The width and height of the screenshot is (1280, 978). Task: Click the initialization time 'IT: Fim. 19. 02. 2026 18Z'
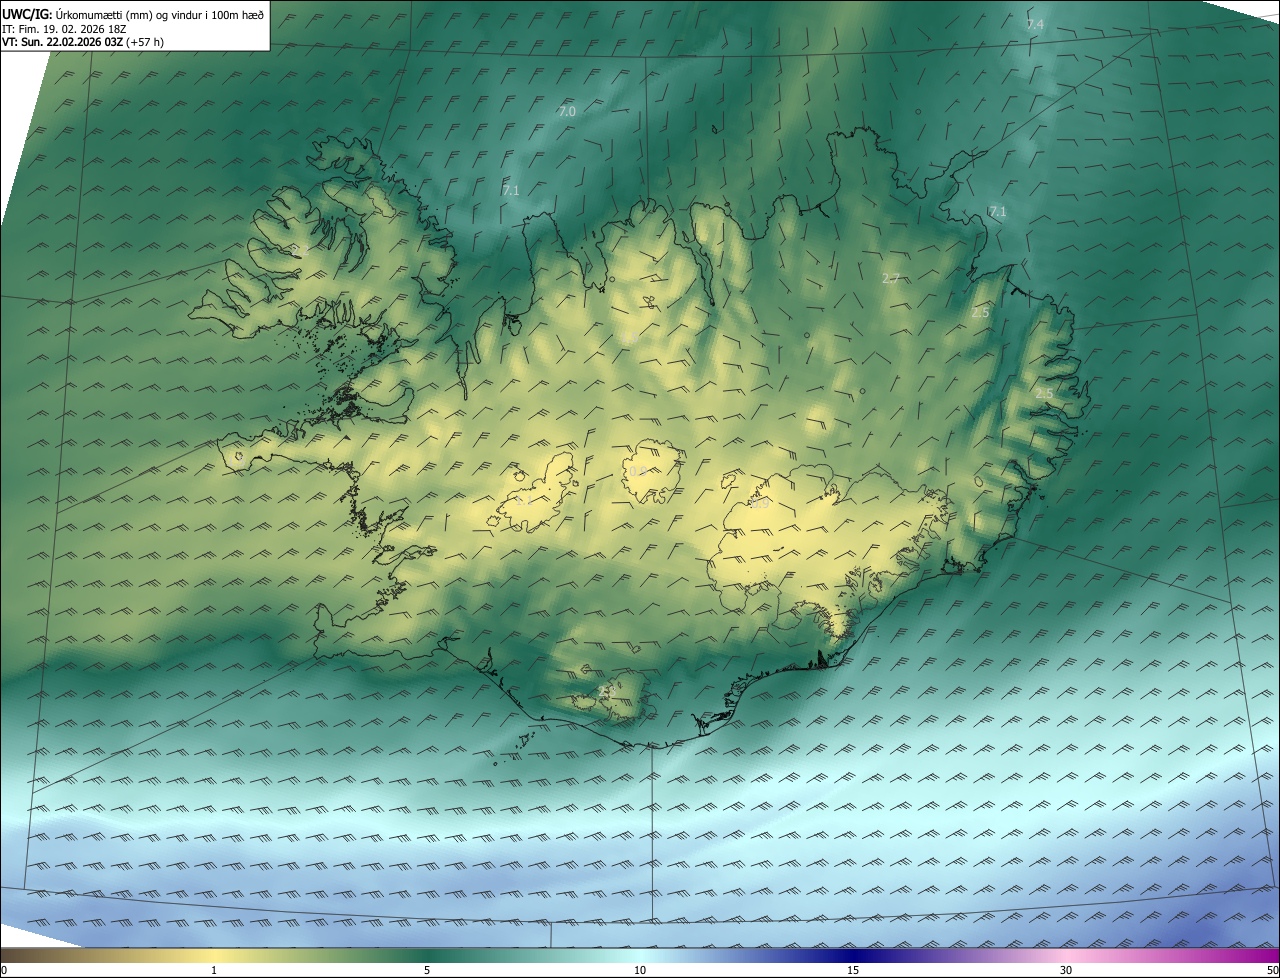coord(64,29)
